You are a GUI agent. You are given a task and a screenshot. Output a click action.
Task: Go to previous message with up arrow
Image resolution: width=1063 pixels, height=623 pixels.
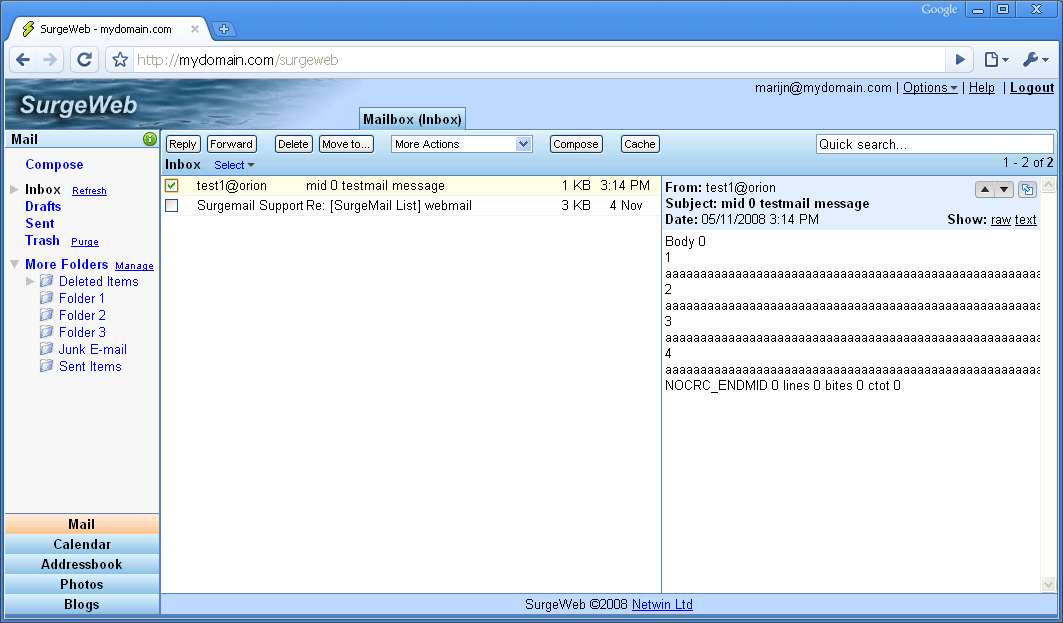pos(984,190)
